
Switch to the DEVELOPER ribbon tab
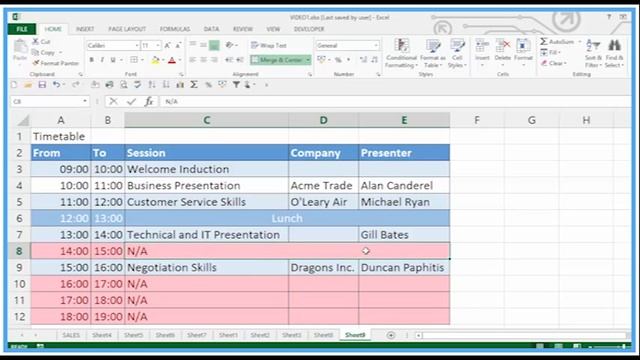pos(309,29)
